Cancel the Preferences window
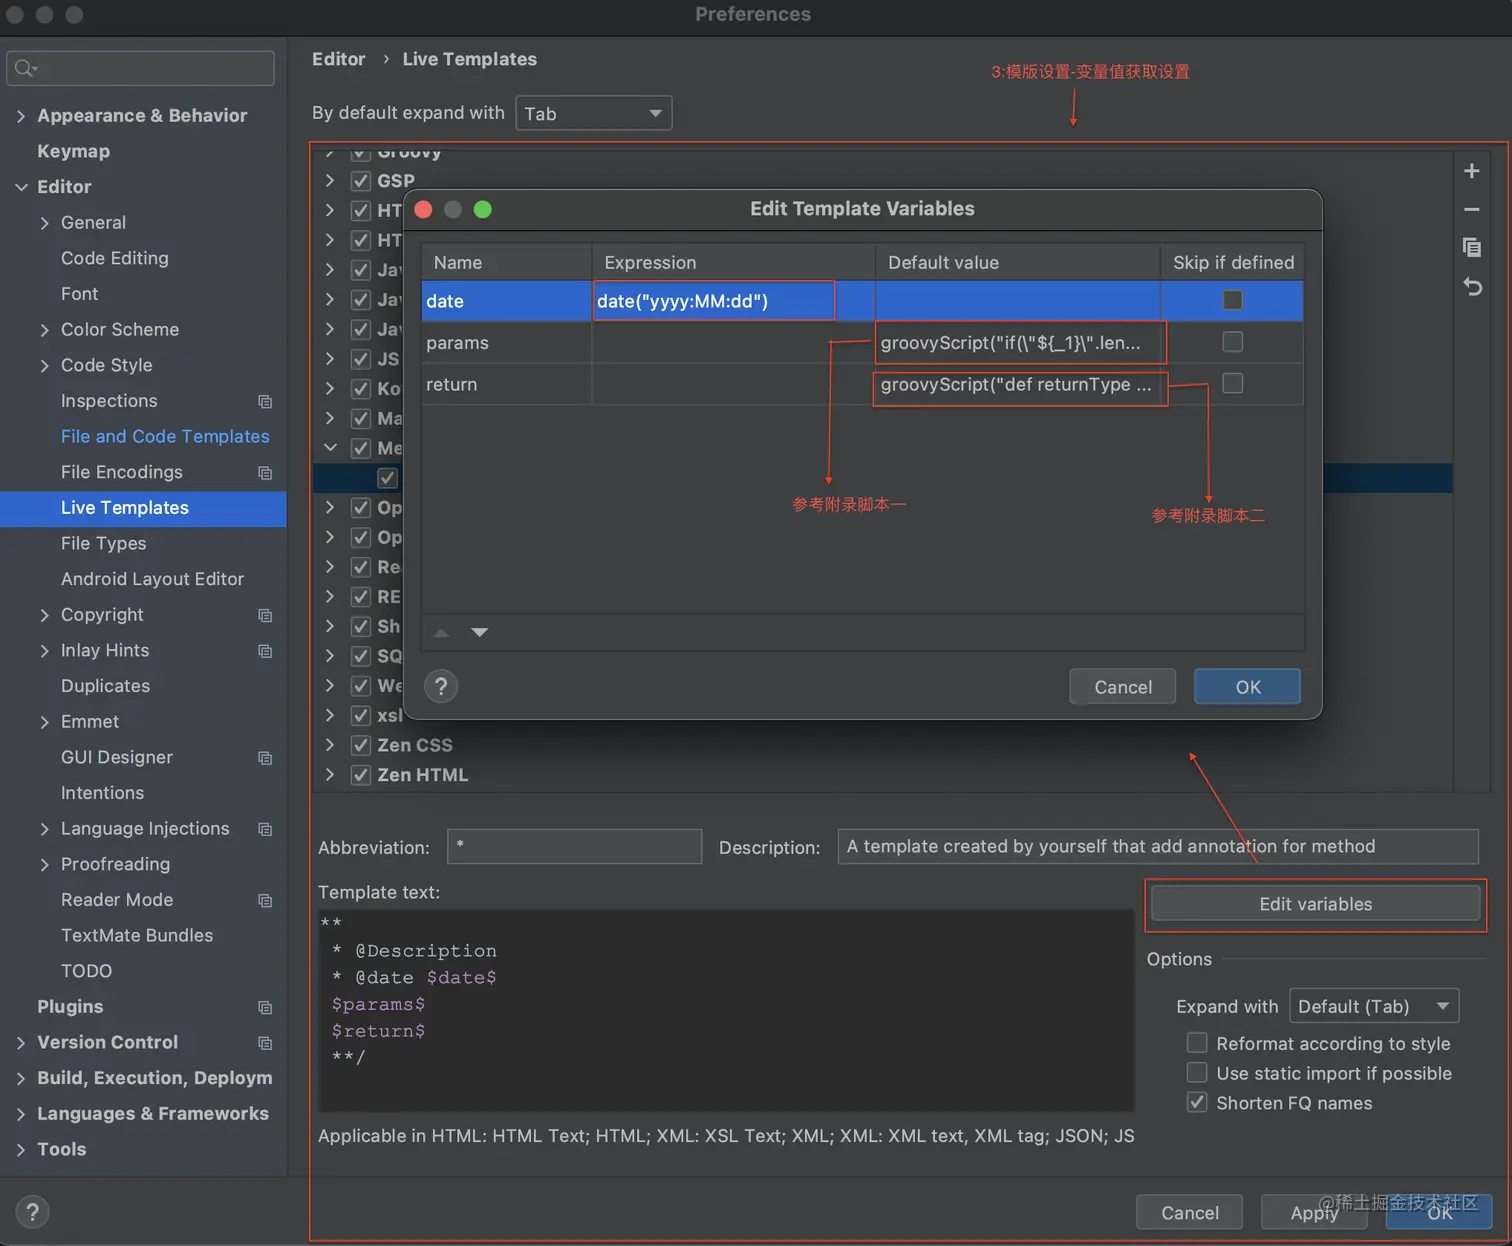The width and height of the screenshot is (1512, 1246). tap(1189, 1213)
